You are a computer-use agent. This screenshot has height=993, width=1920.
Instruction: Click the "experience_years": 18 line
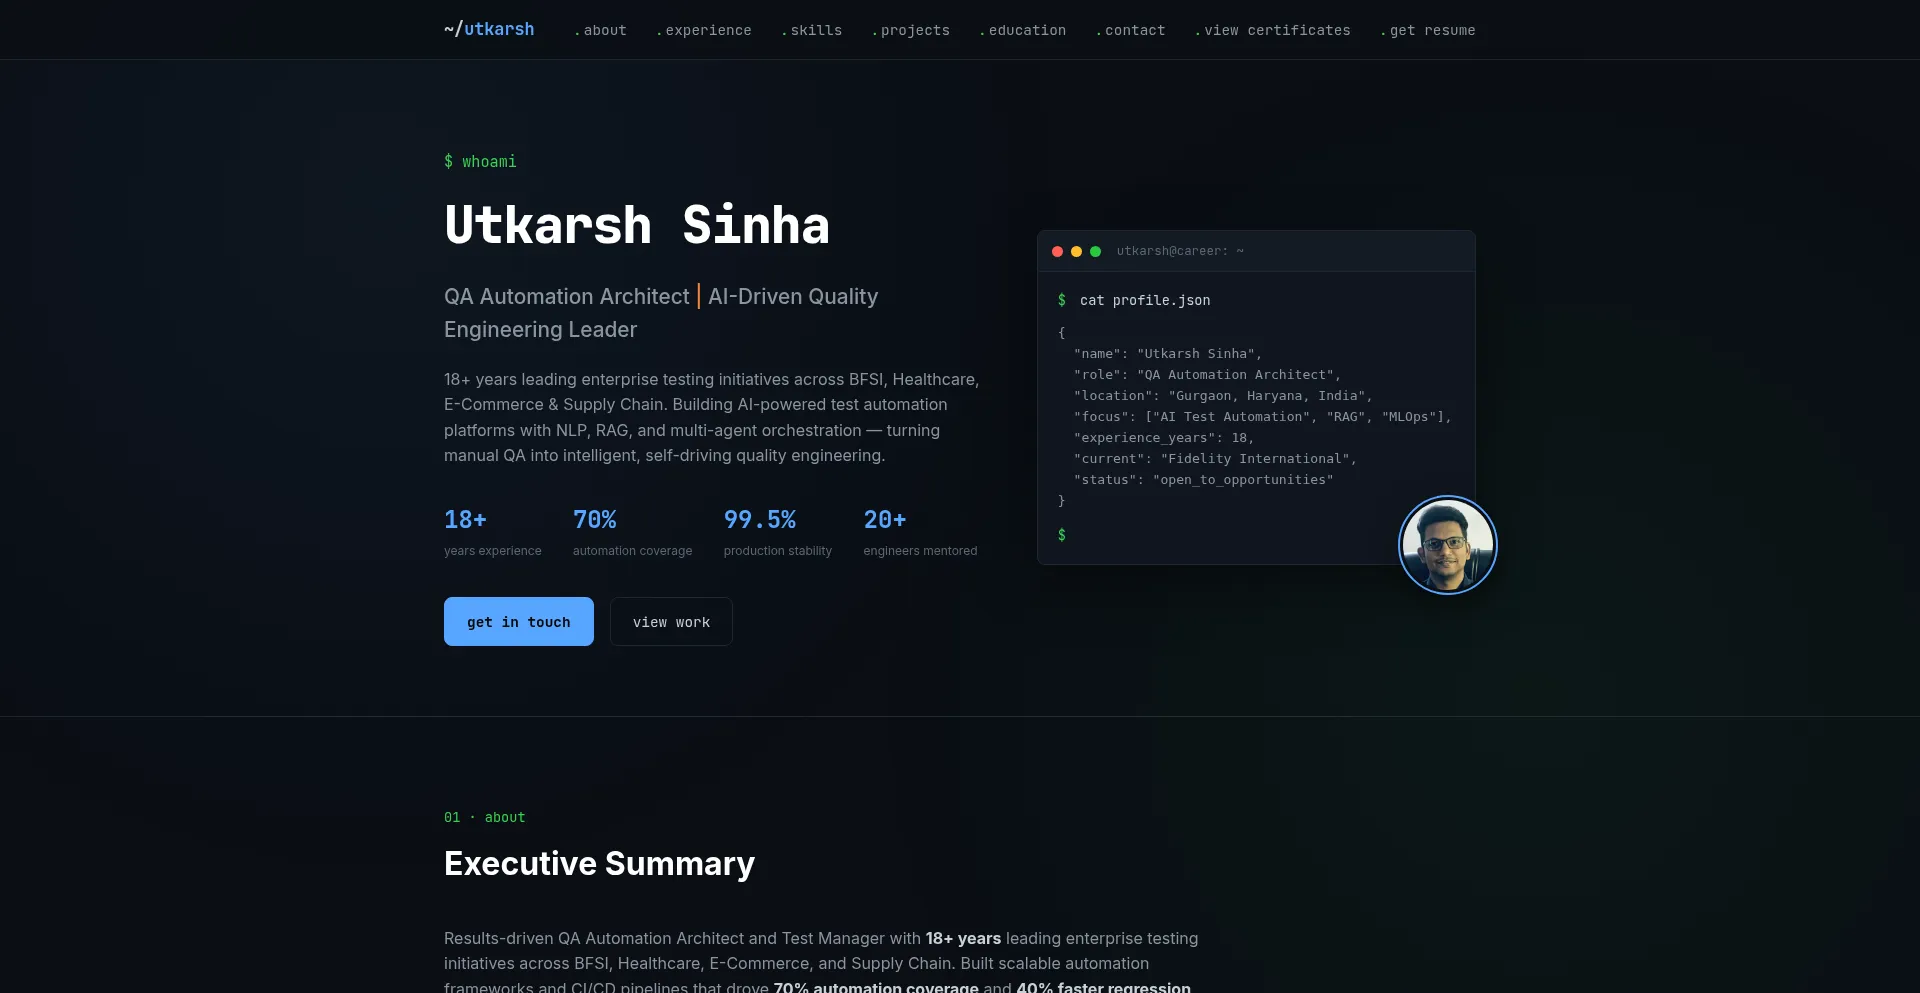pyautogui.click(x=1164, y=438)
